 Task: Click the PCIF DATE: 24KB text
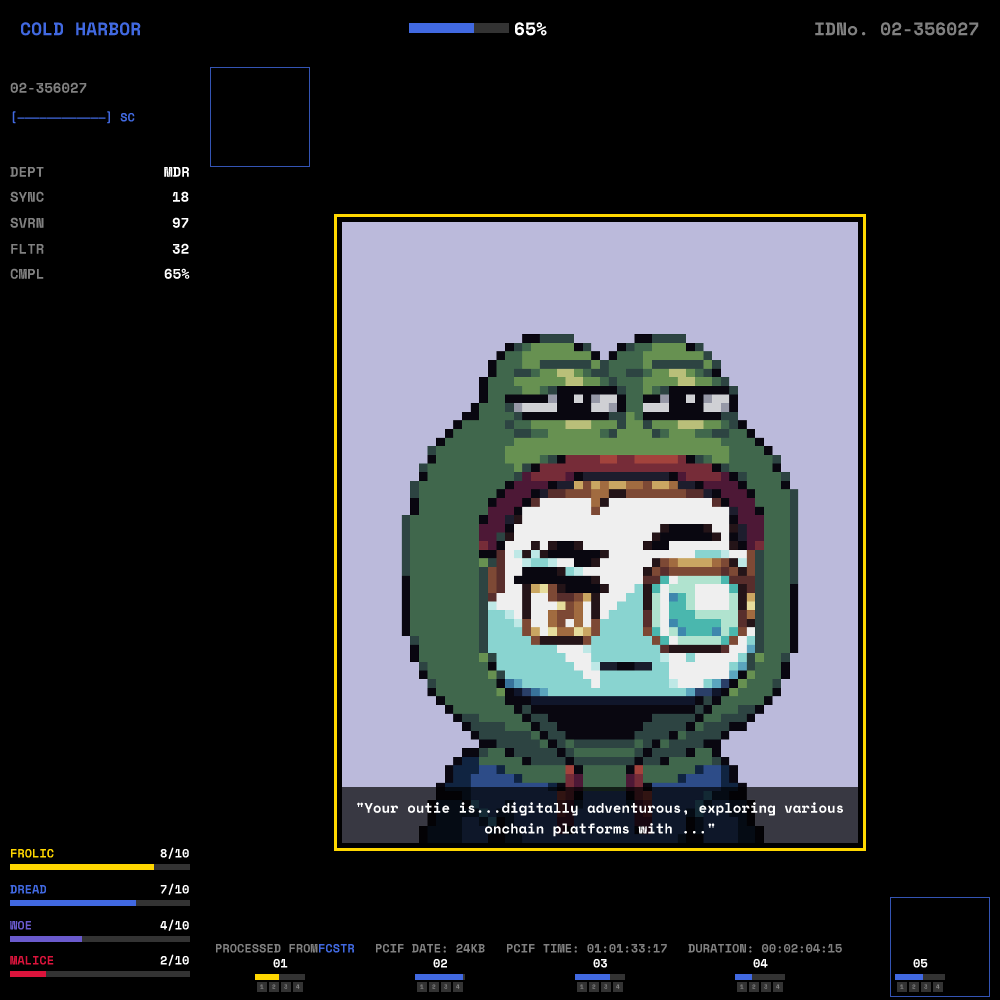(x=430, y=948)
